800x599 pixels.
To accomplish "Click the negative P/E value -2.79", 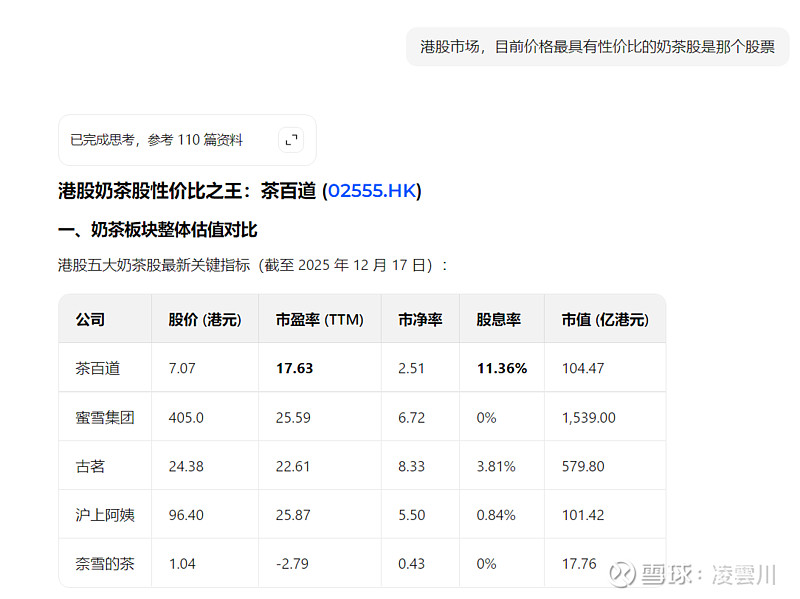I will 292,564.
